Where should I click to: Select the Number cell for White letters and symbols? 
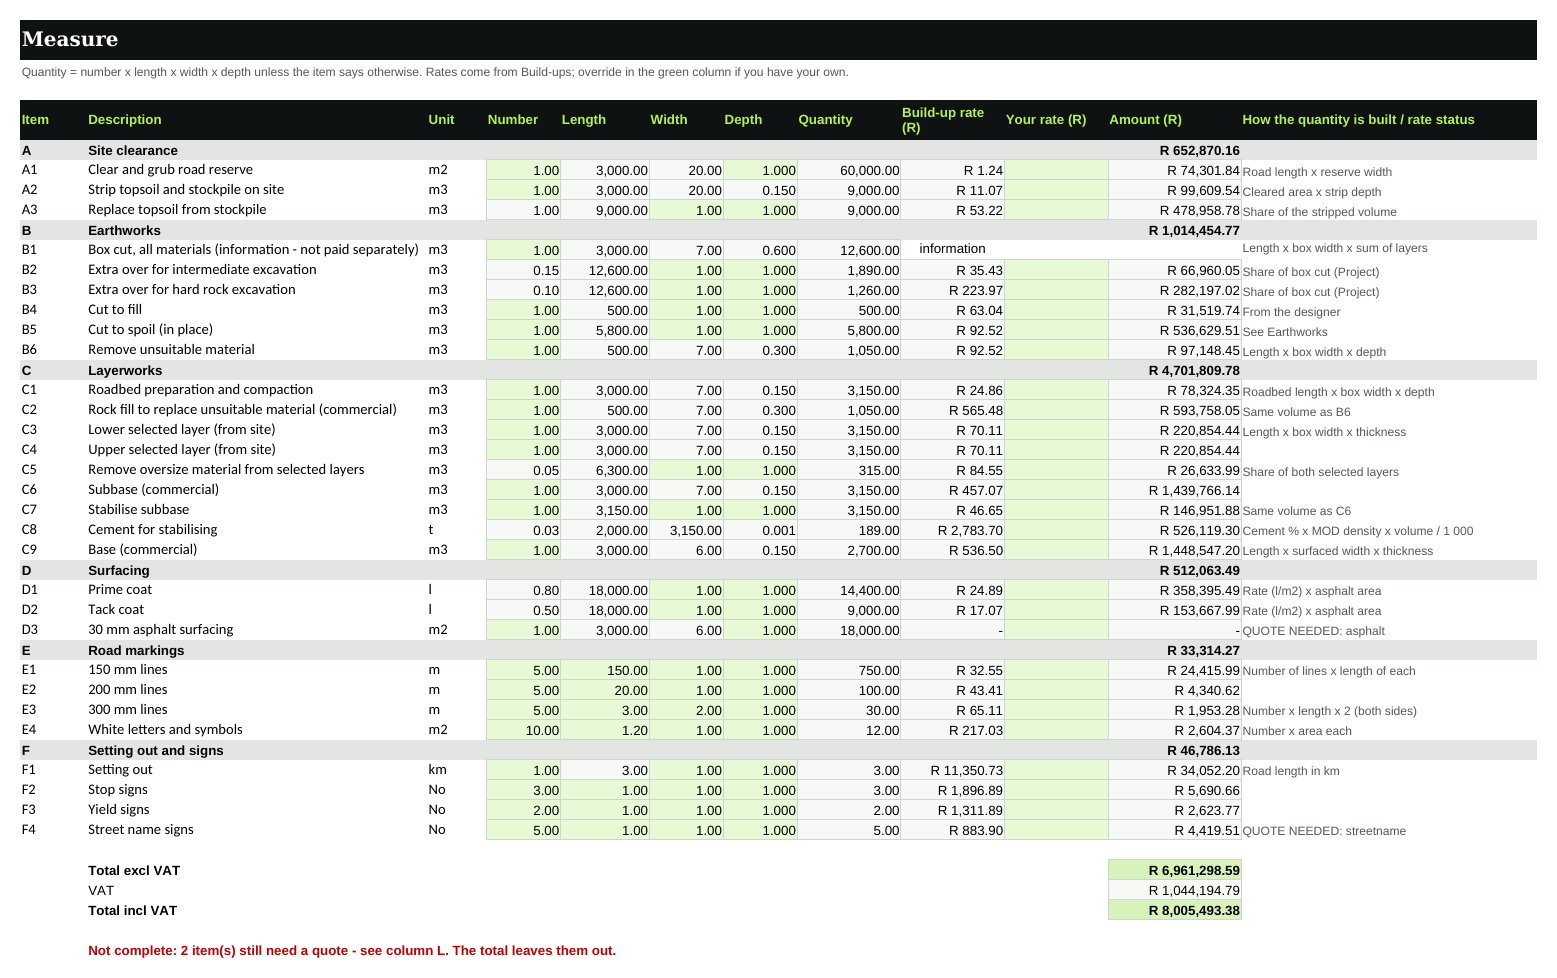523,730
